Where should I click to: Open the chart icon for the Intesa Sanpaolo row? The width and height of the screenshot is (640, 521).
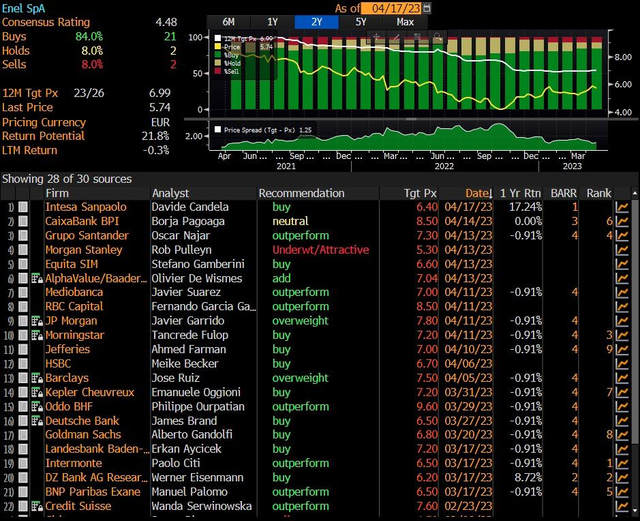coord(622,207)
